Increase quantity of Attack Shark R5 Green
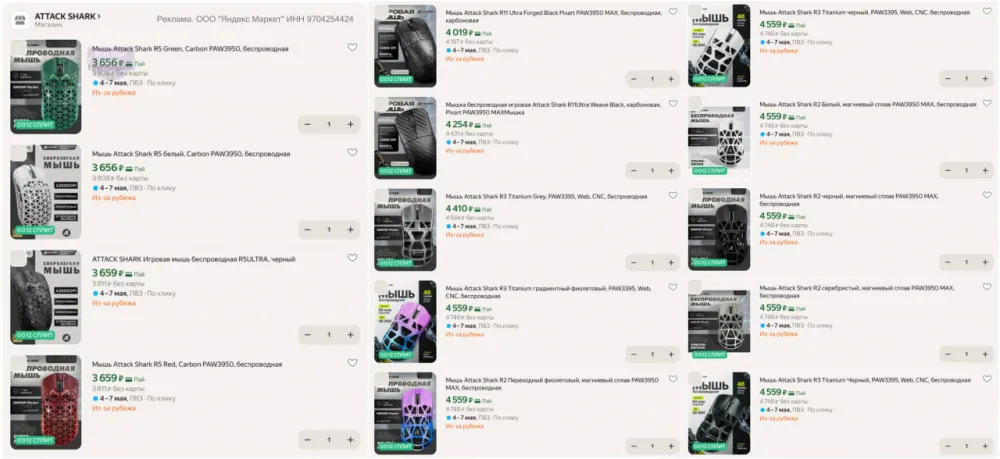1000x459 pixels. pos(350,124)
